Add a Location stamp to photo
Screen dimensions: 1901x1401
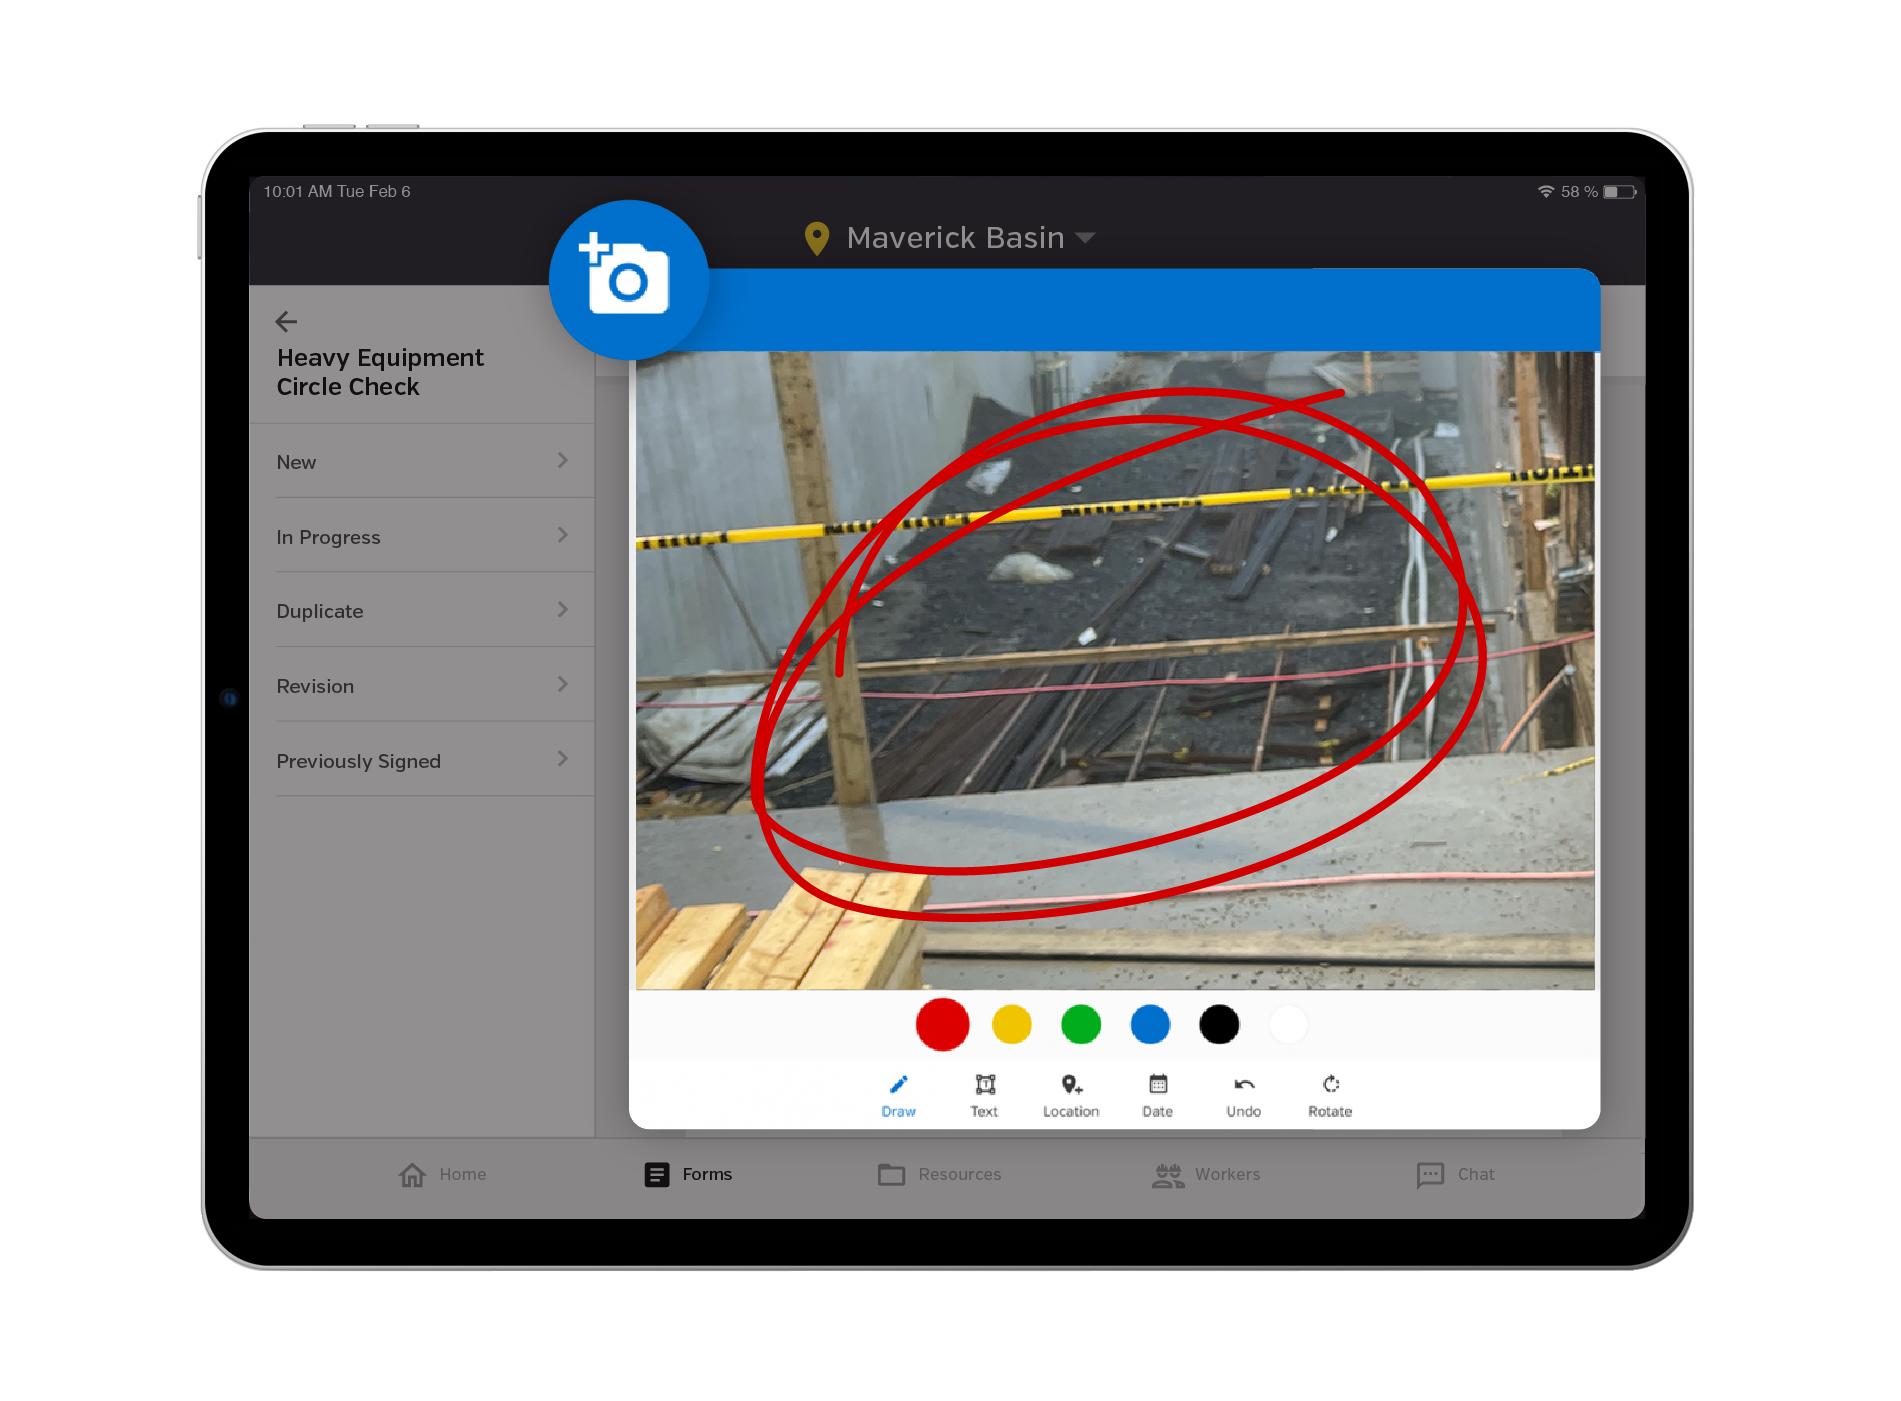click(1070, 1095)
